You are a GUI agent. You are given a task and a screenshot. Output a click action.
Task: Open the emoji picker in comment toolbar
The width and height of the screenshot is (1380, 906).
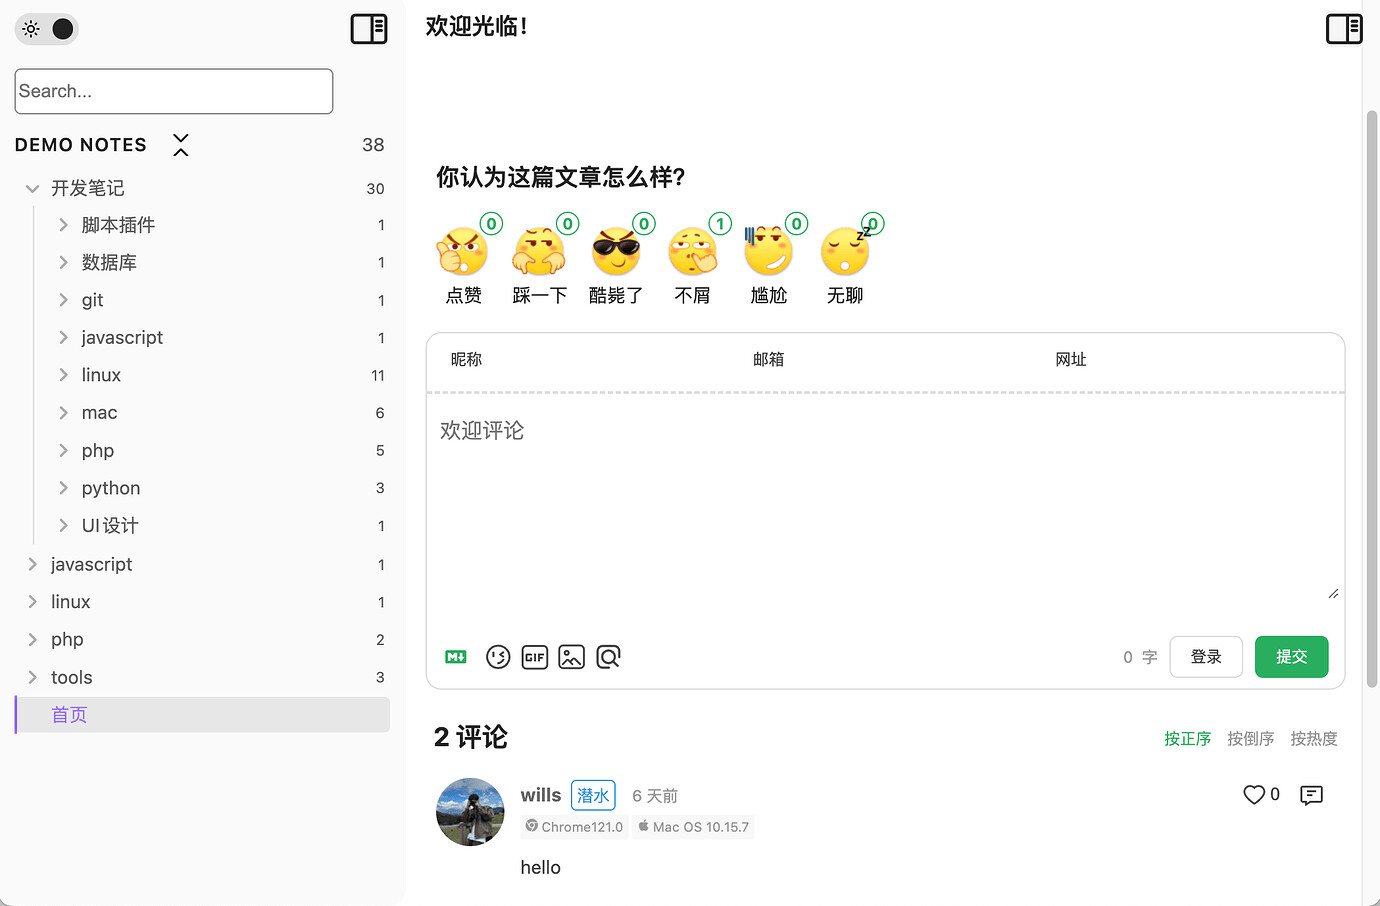498,657
